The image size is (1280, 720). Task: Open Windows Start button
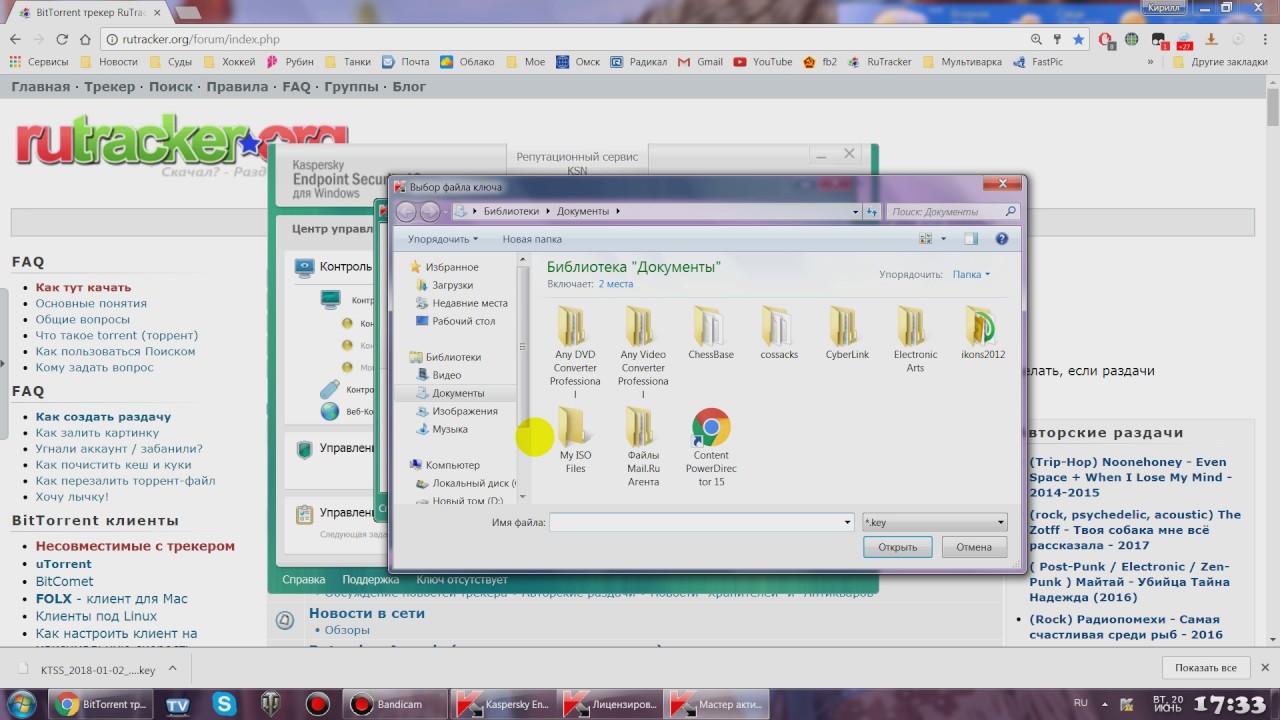pyautogui.click(x=20, y=704)
